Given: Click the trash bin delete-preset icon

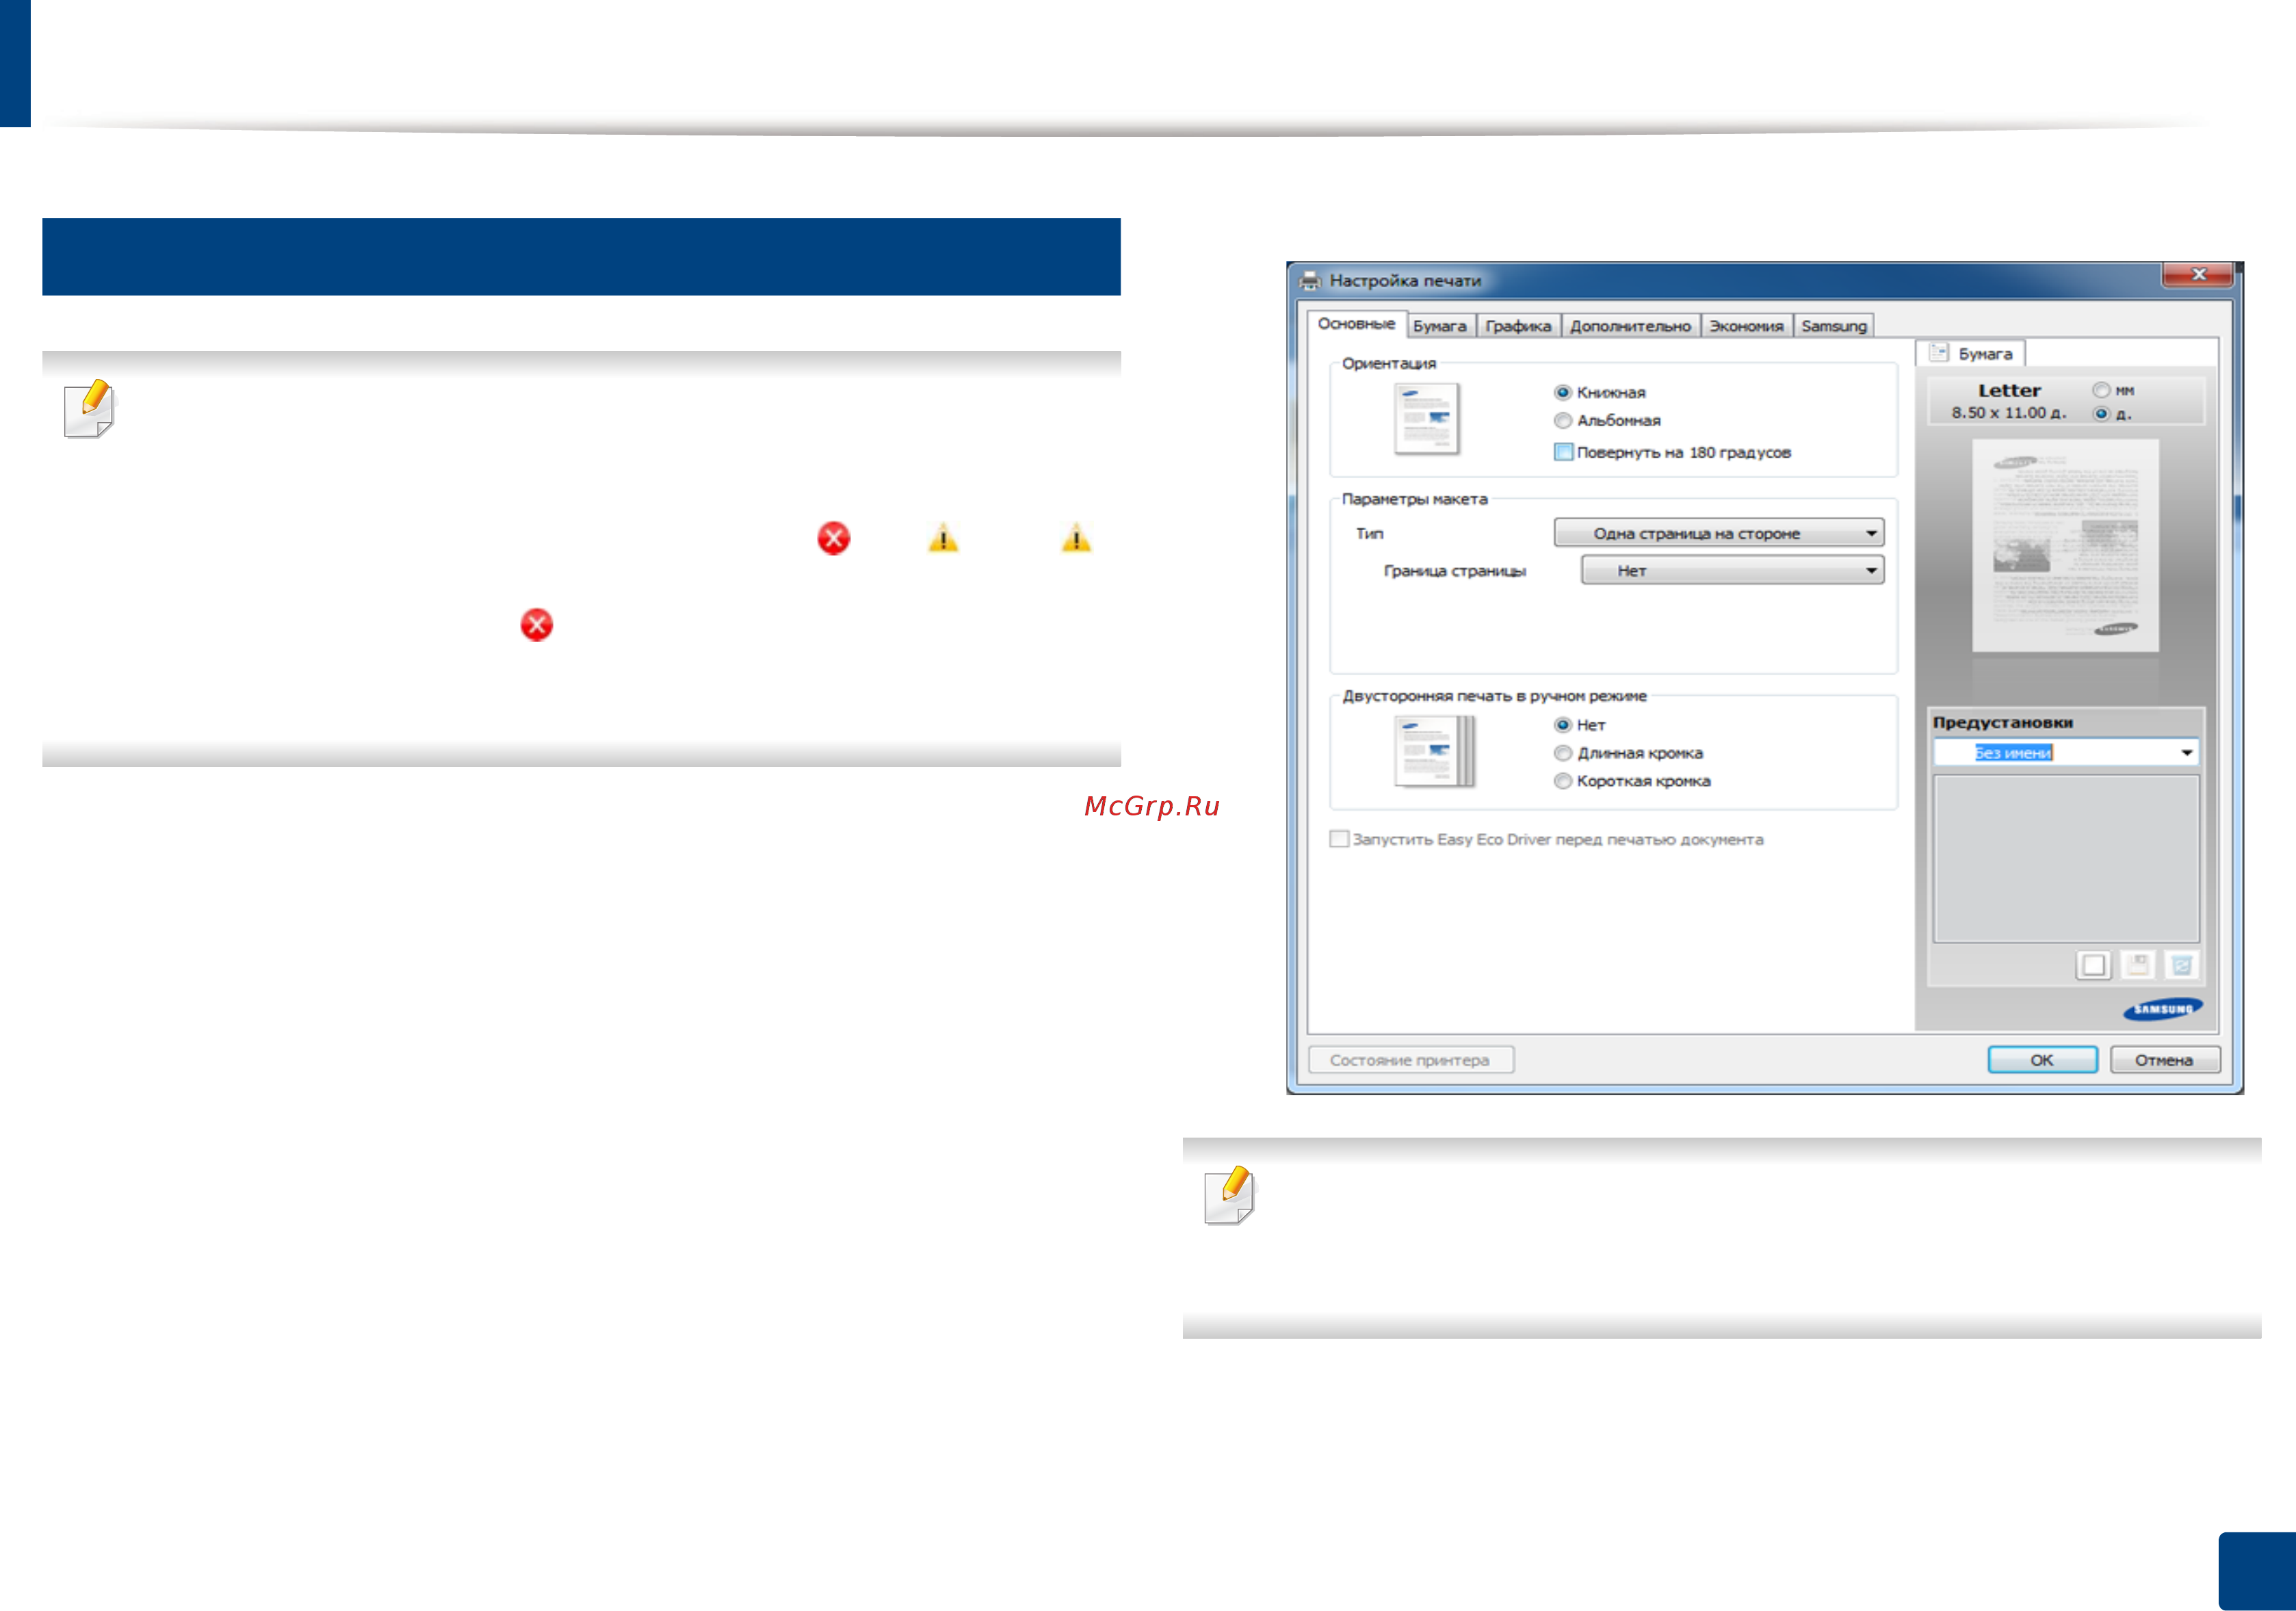Looking at the screenshot, I should pos(2181,965).
